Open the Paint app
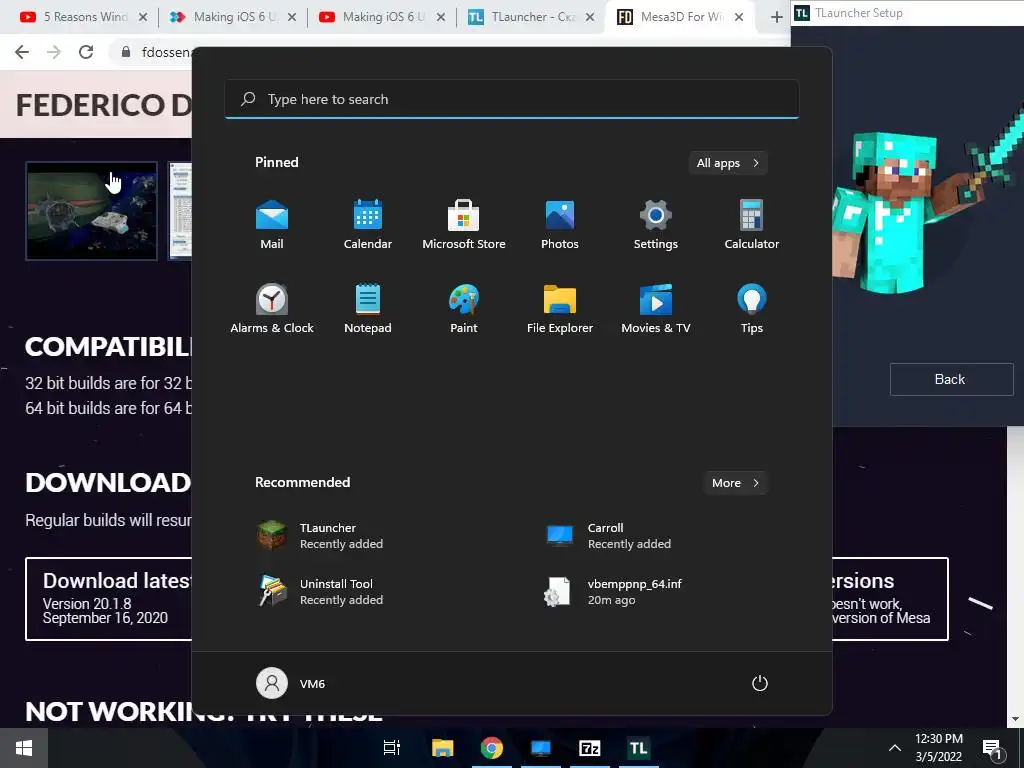This screenshot has height=768, width=1024. [464, 308]
